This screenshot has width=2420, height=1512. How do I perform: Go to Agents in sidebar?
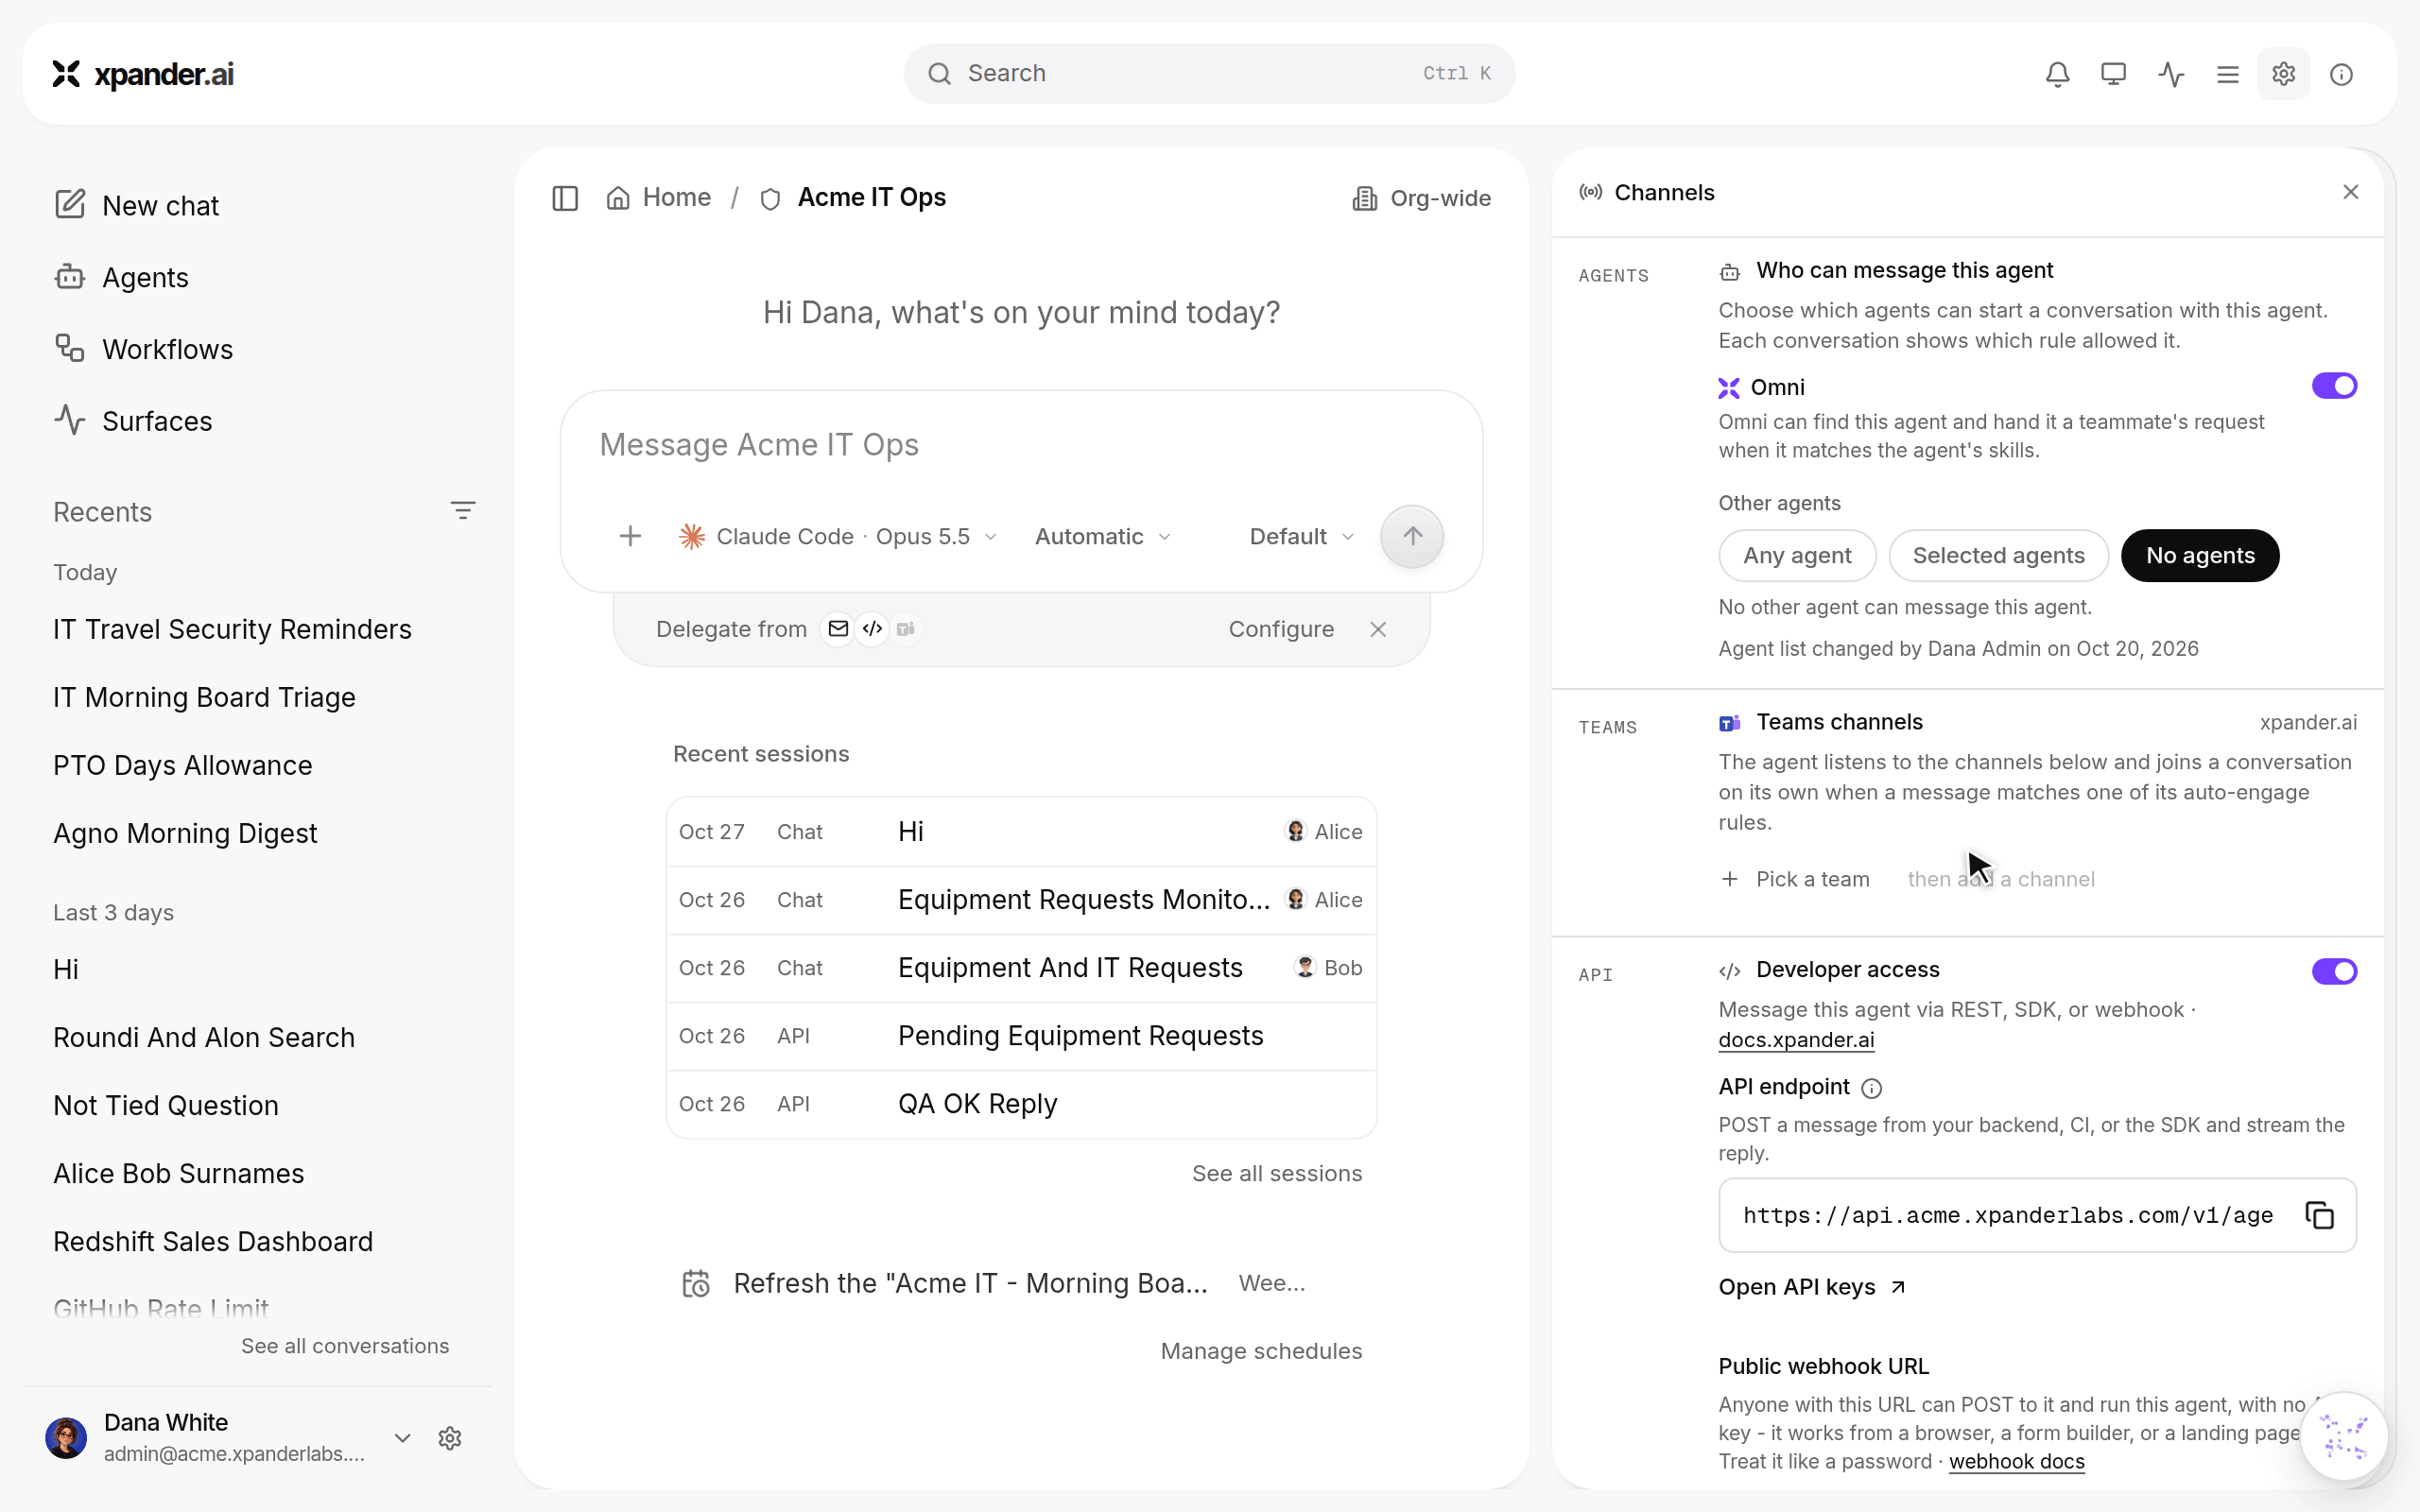click(121, 277)
